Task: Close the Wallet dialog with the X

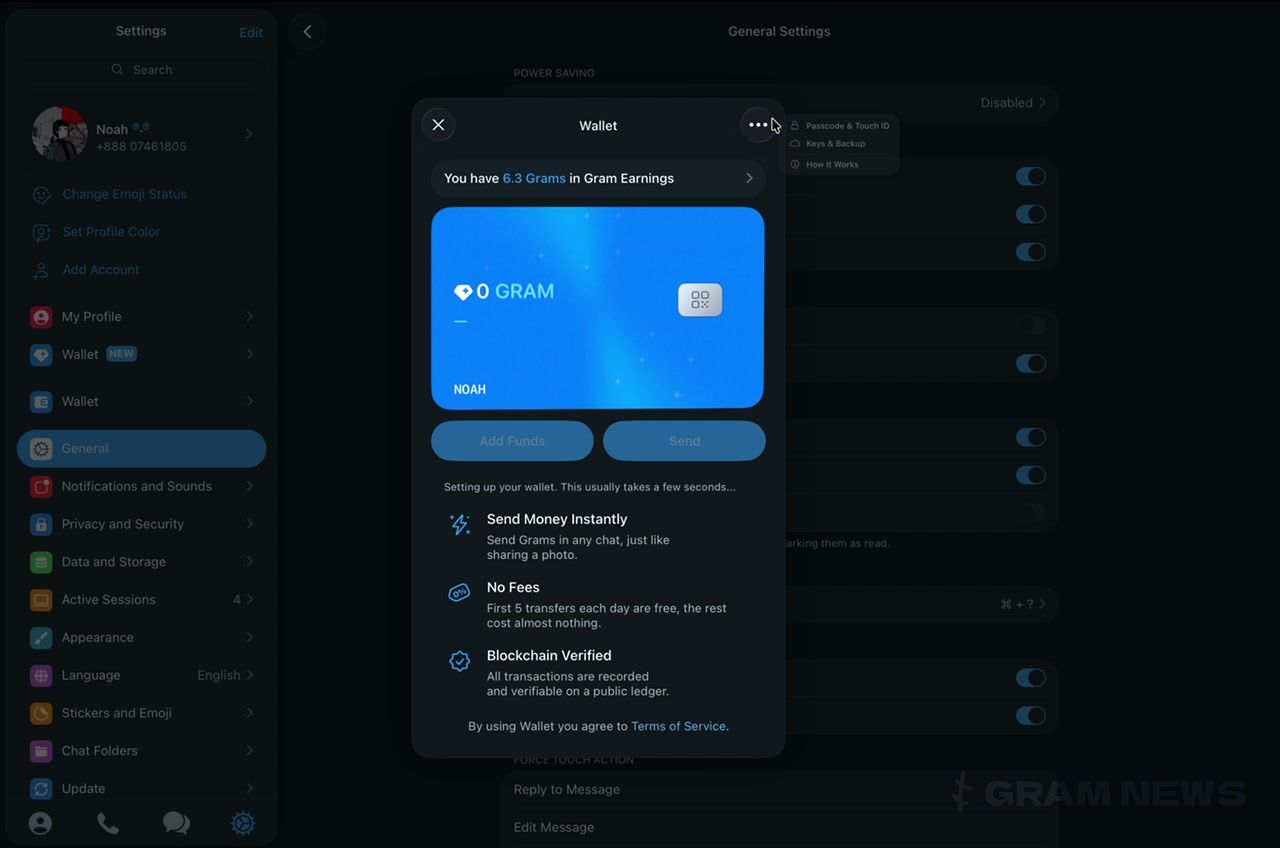Action: coord(438,125)
